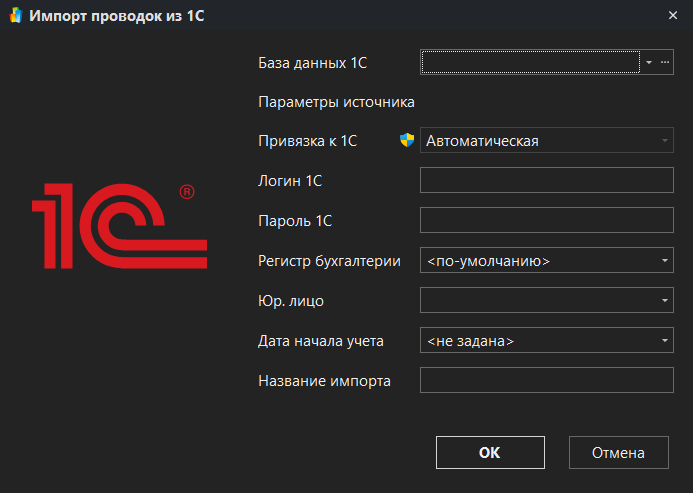Screen dimensions: 693x493
Task: Close the Импорт проводок из 1С dialog
Action: tap(673, 15)
